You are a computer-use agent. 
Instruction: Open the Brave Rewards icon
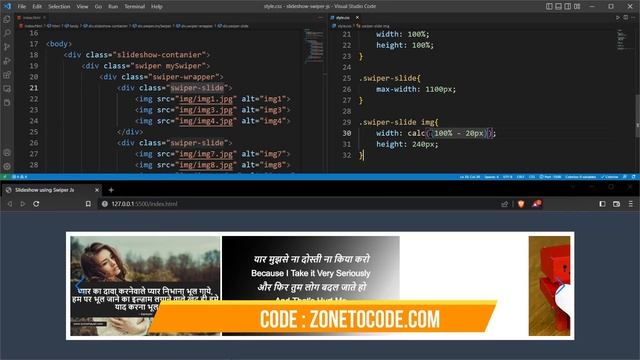(x=537, y=204)
